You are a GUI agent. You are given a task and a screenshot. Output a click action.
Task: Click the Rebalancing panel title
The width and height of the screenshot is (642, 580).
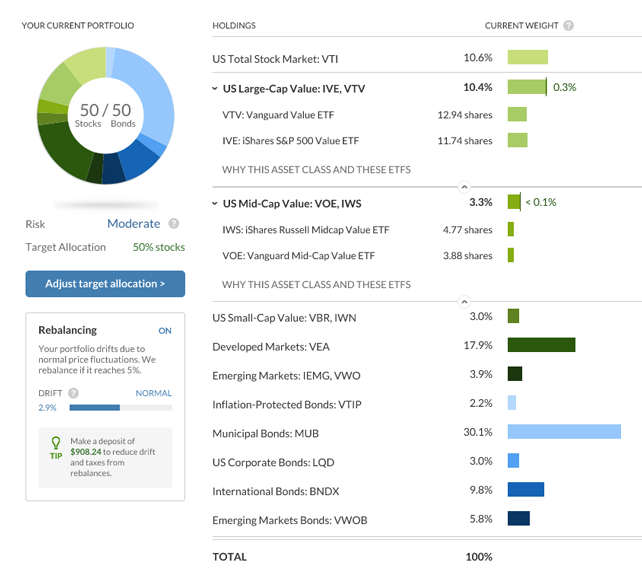[68, 330]
